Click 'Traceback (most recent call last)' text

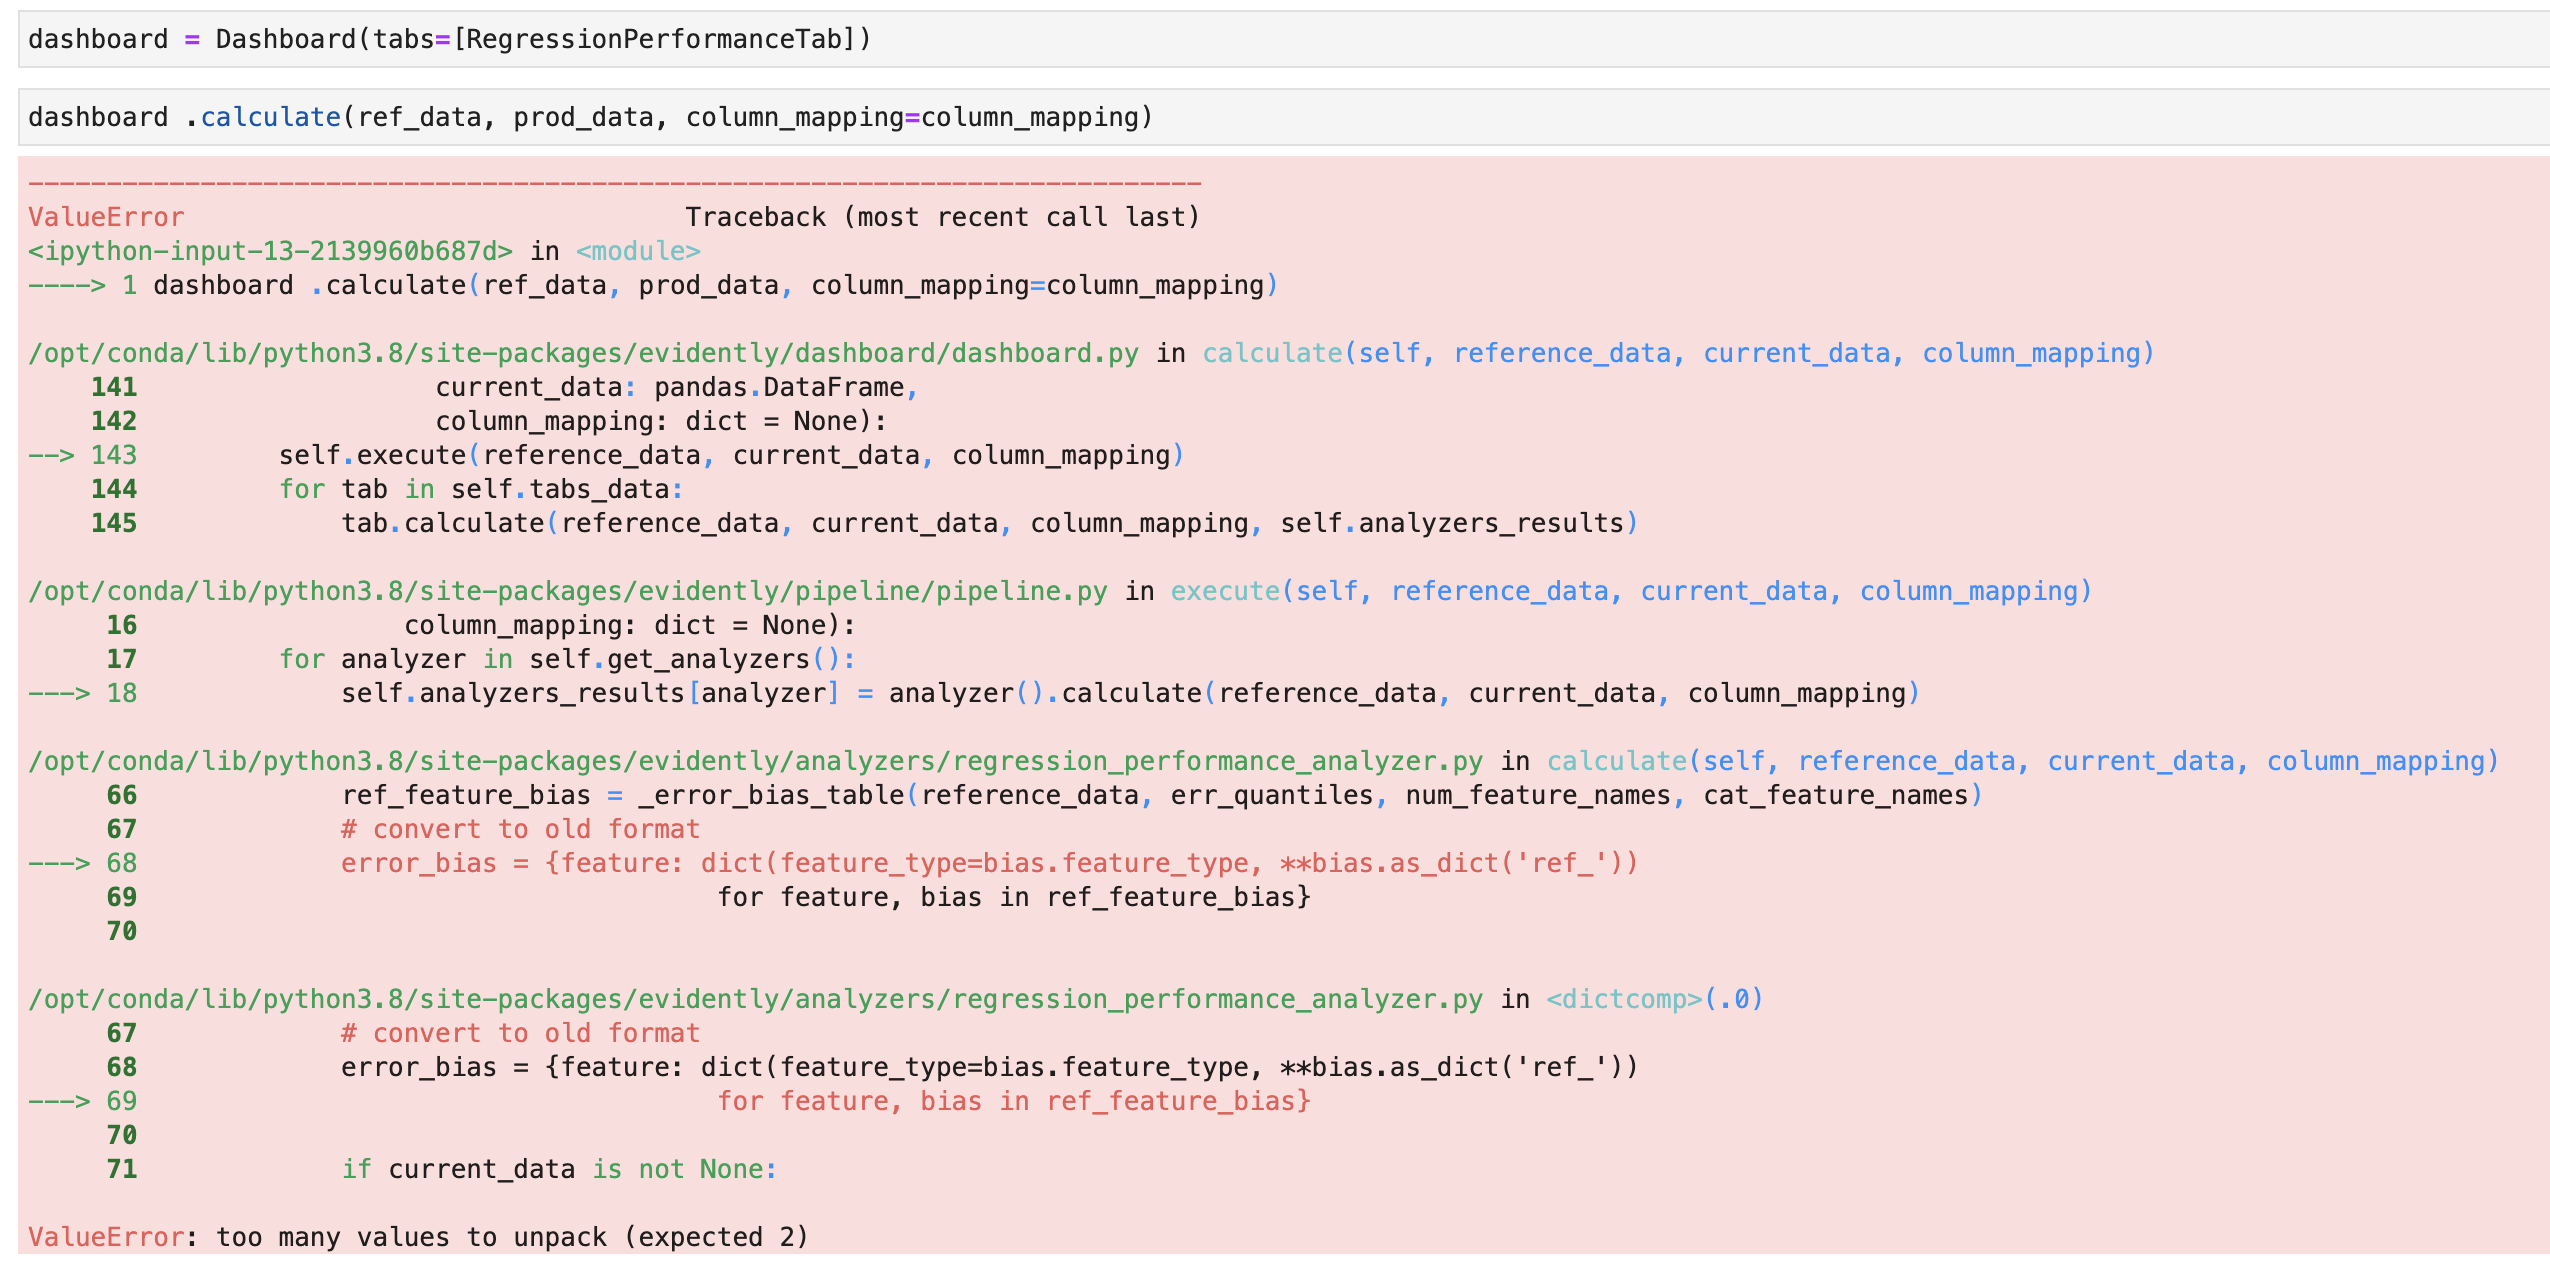click(x=942, y=218)
